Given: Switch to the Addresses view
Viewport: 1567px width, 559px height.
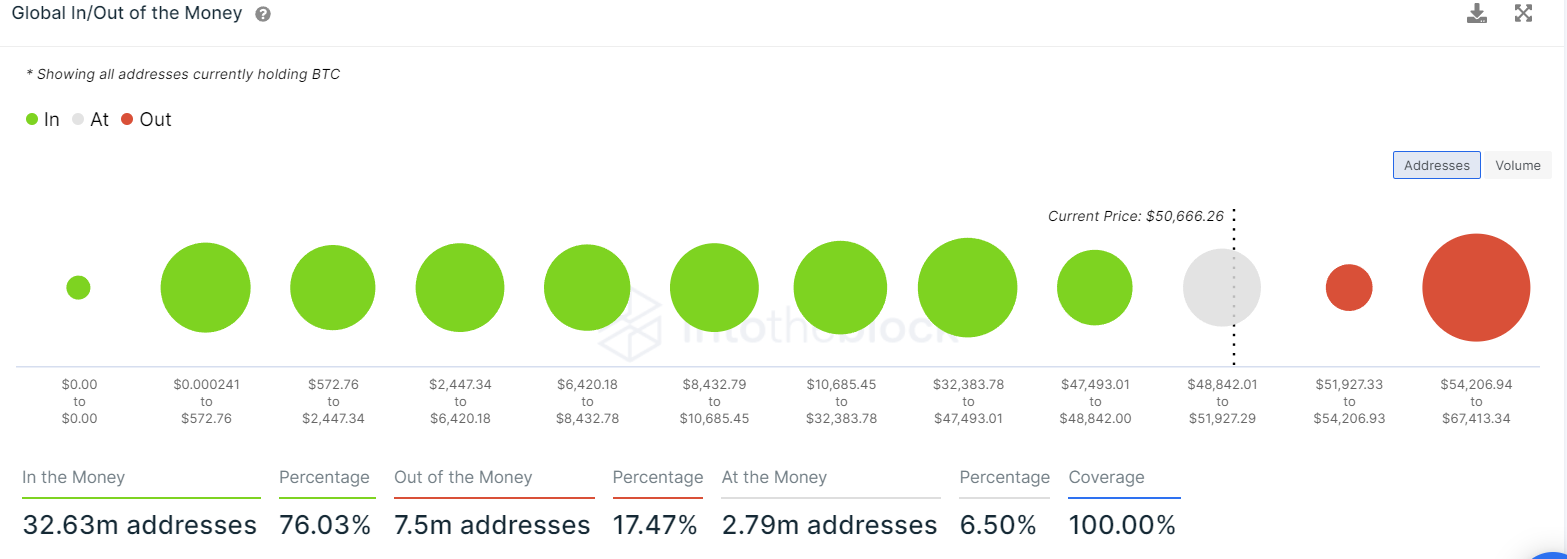Looking at the screenshot, I should click(1436, 165).
